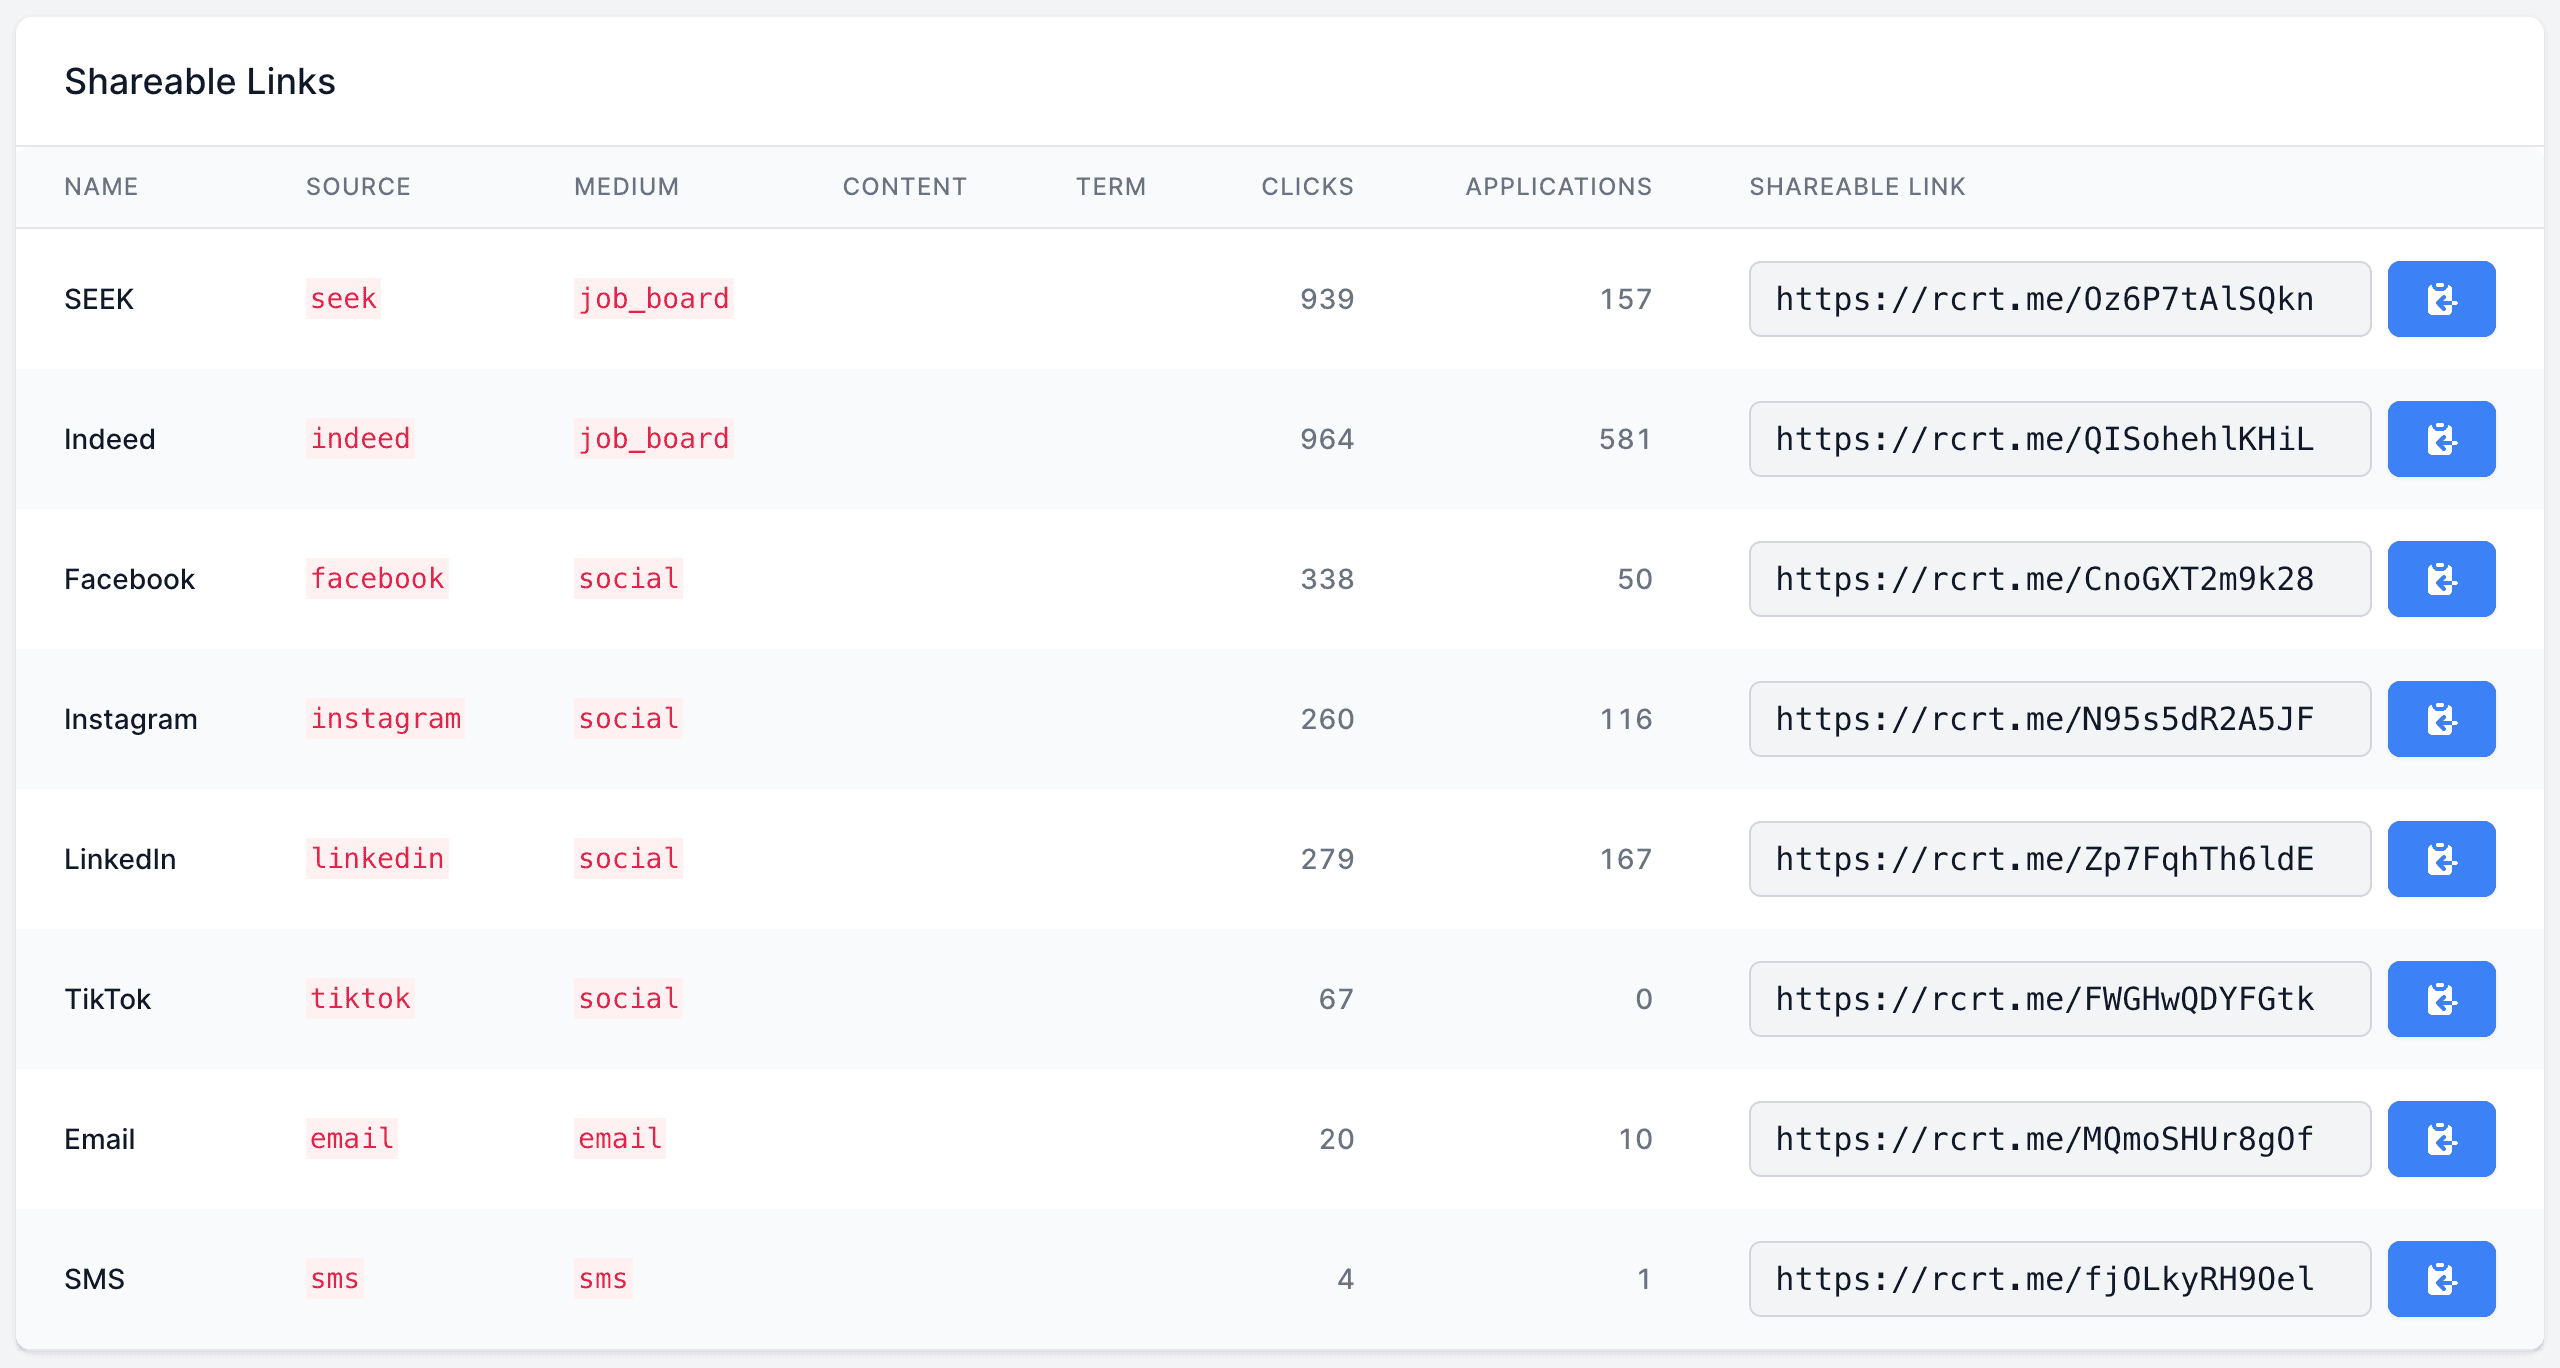Copy the TikTok shareable link
2560x1368 pixels.
click(x=2441, y=999)
